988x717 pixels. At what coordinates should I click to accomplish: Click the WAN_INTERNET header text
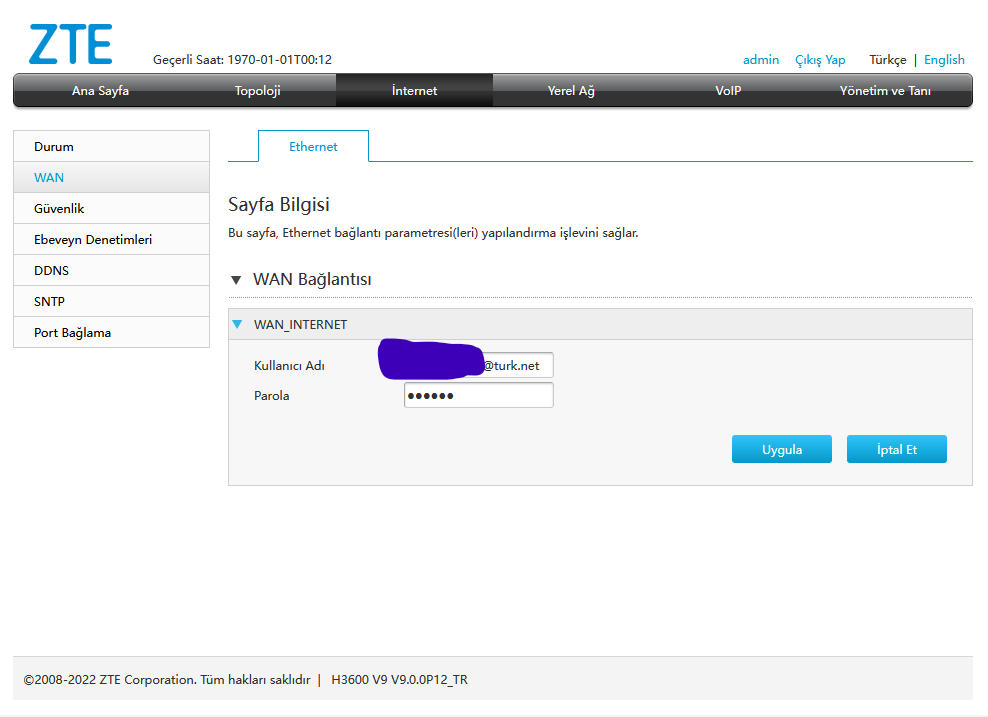[300, 324]
